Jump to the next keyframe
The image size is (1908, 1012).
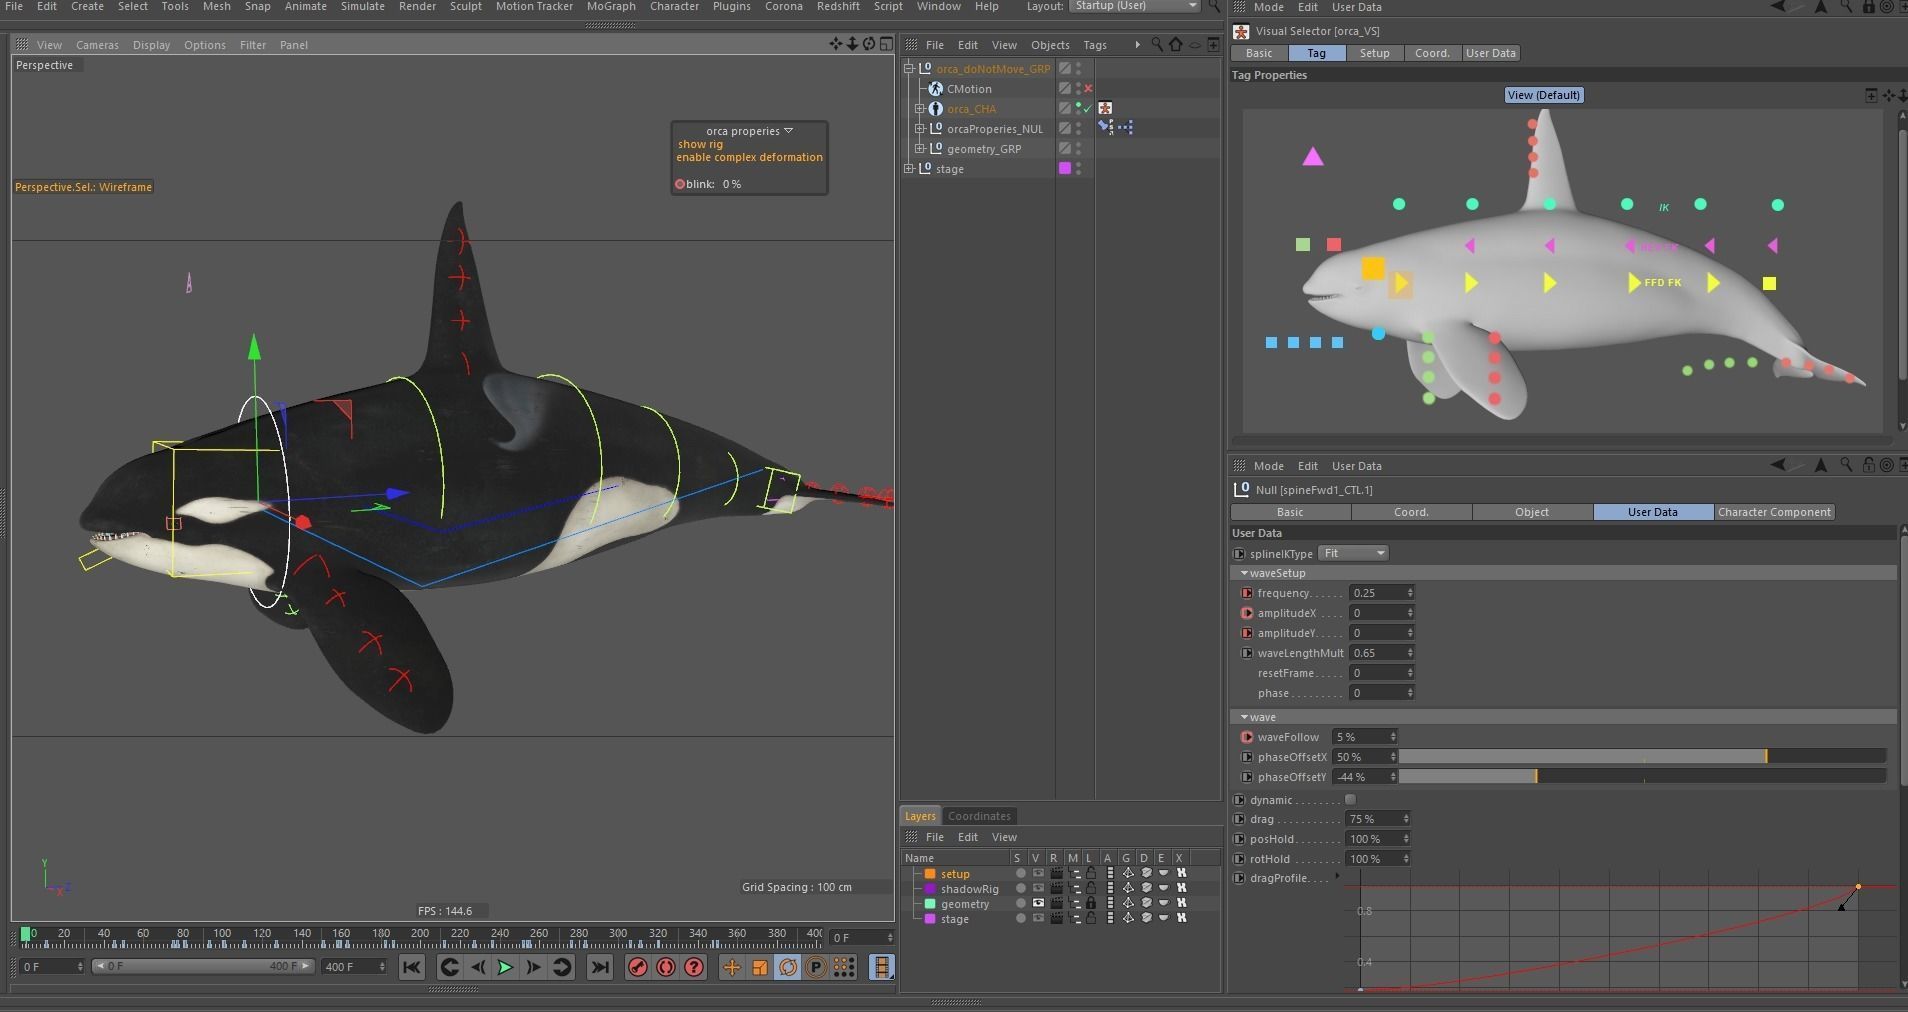tap(562, 967)
